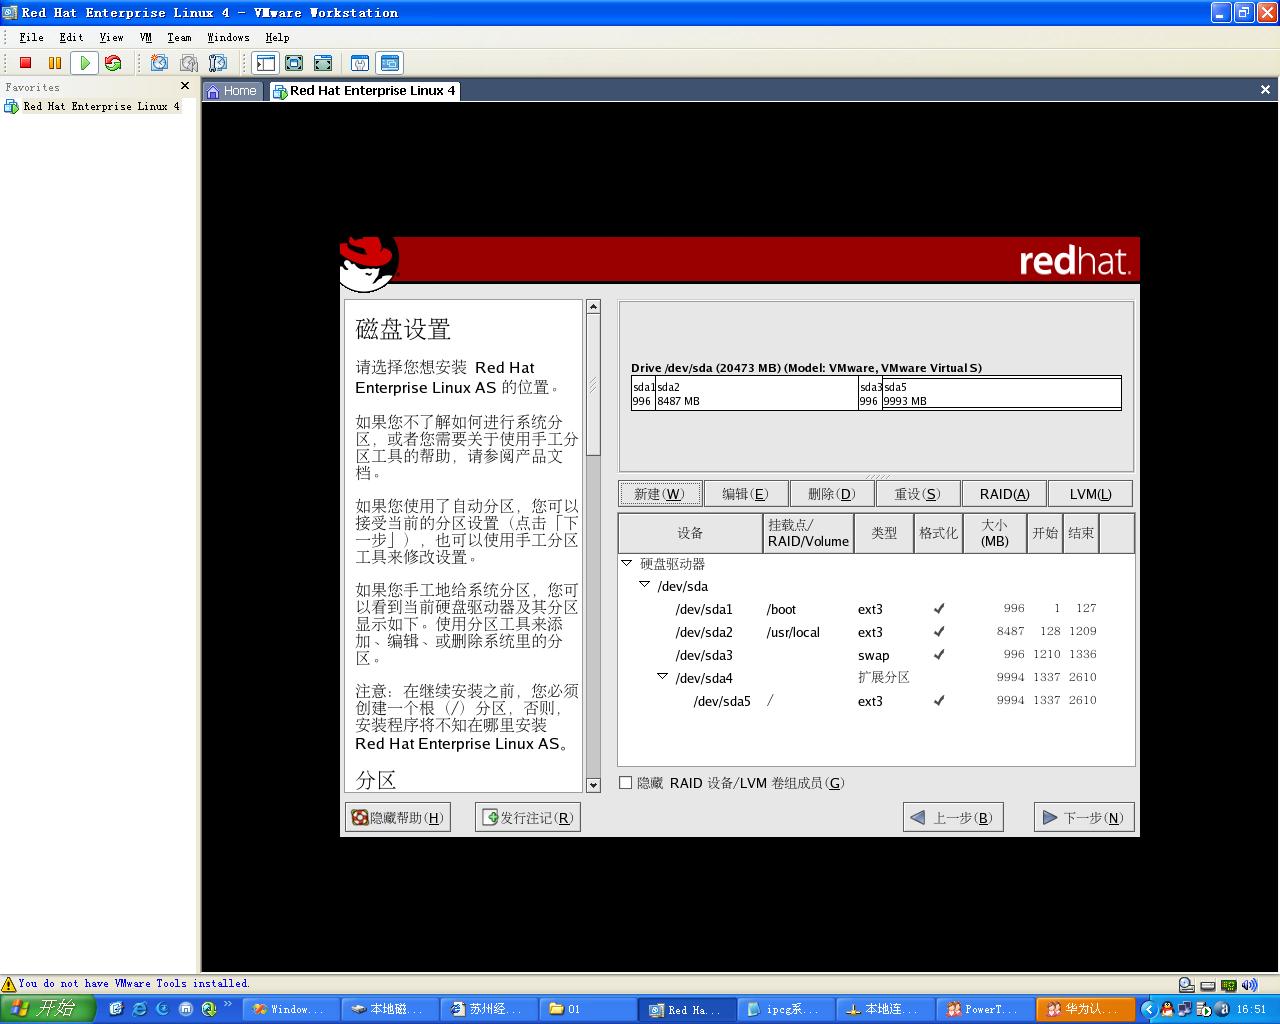The height and width of the screenshot is (1024, 1280).
Task: Click the green Power On play icon
Action: coord(85,63)
